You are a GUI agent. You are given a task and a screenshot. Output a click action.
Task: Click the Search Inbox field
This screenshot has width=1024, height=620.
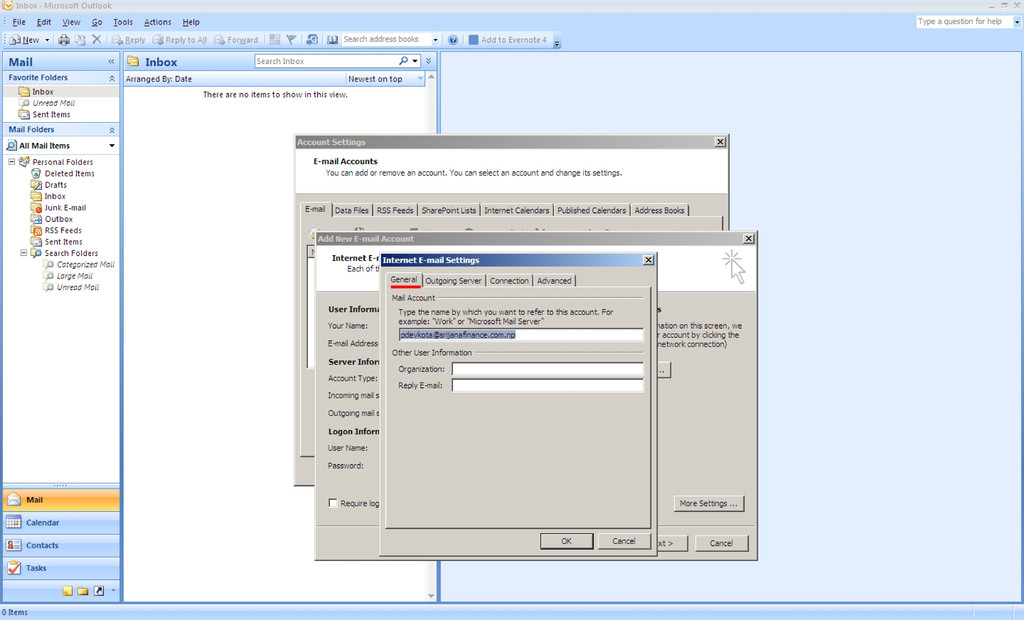click(x=325, y=61)
